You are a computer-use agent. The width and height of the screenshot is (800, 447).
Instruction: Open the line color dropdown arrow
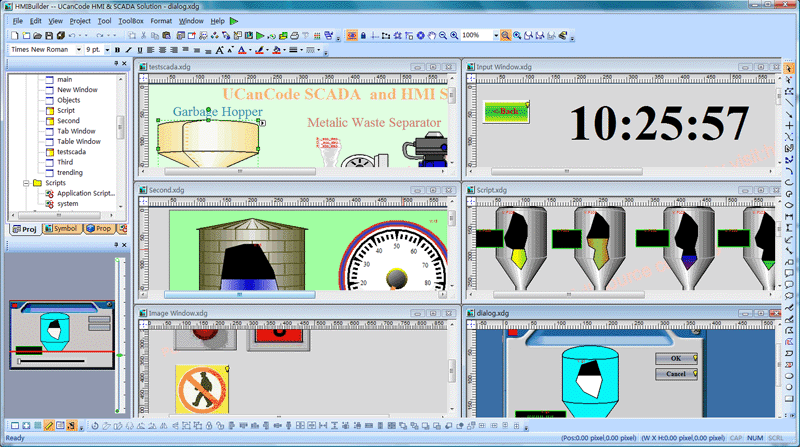tap(267, 49)
